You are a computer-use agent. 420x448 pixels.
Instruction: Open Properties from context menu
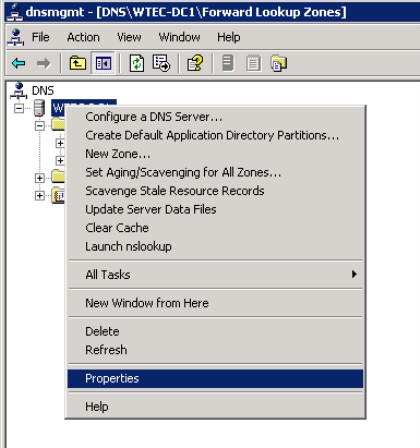(215, 378)
